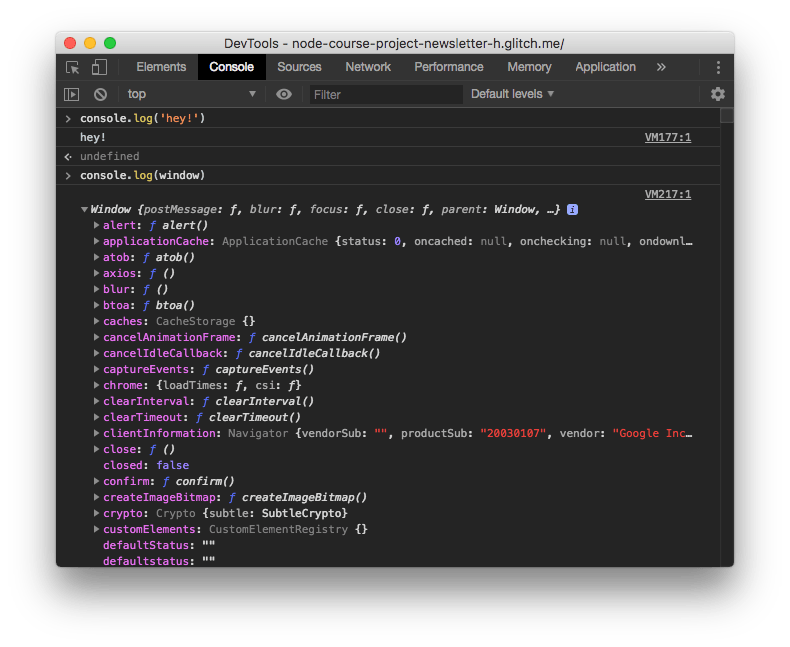The width and height of the screenshot is (790, 647).
Task: Select the Console tab
Action: click(x=231, y=67)
